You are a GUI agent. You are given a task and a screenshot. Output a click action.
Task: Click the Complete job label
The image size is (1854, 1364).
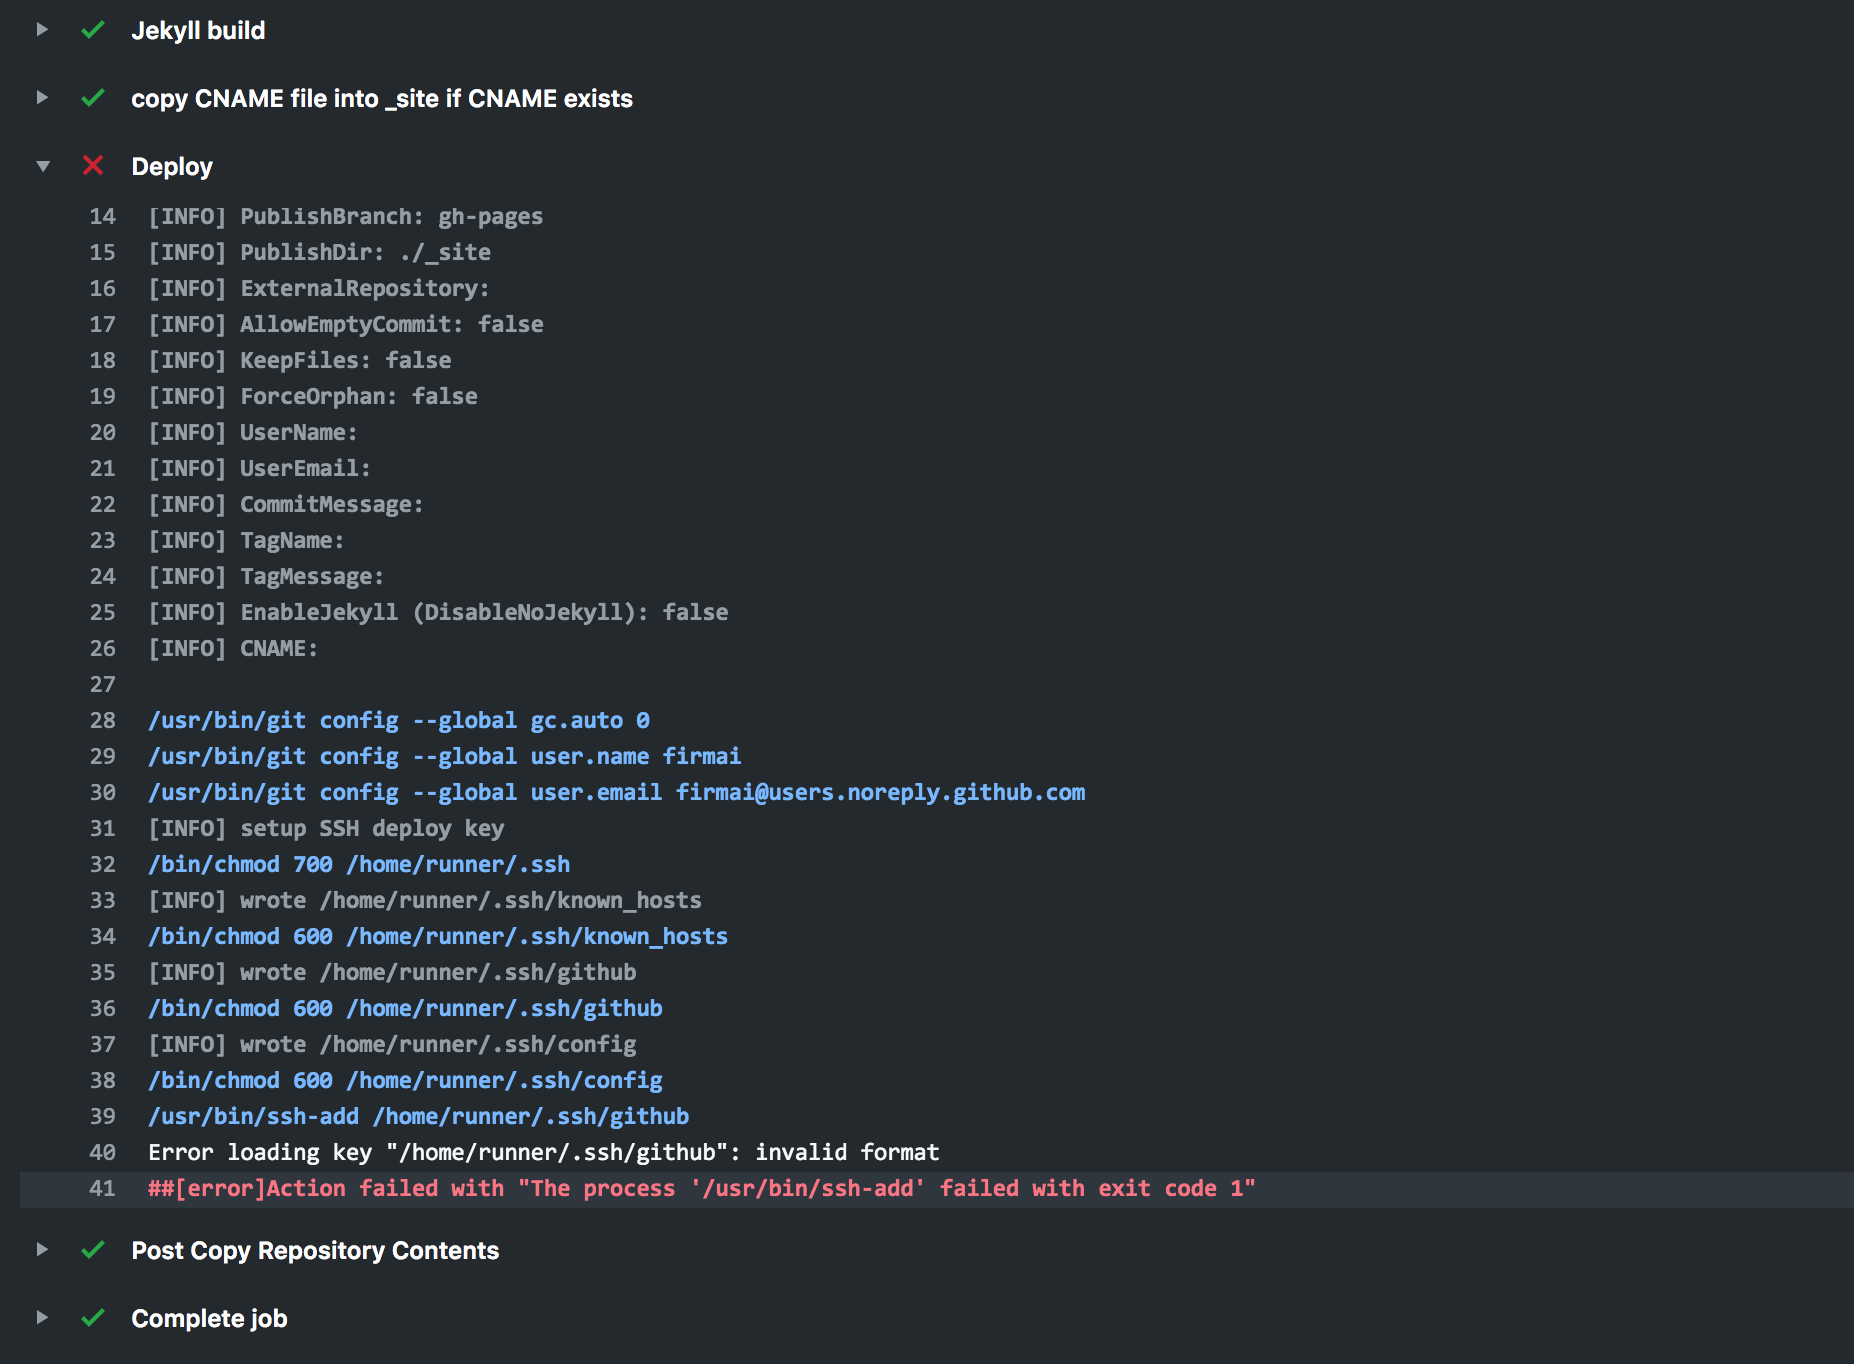209,1318
